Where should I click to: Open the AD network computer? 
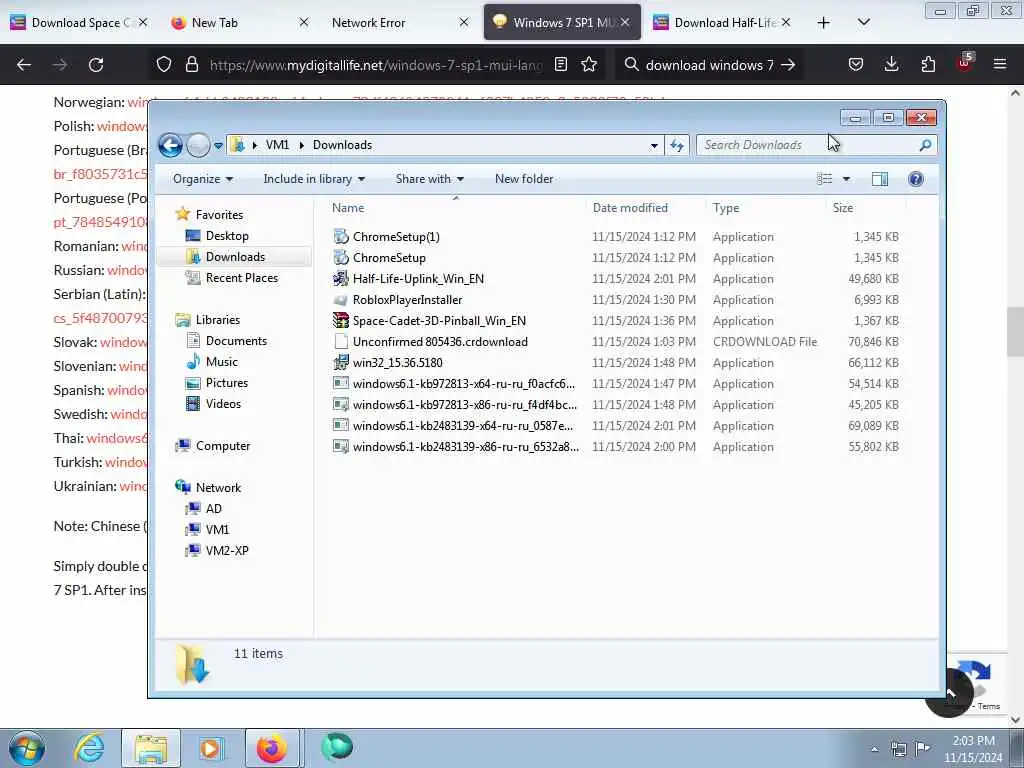coord(214,509)
